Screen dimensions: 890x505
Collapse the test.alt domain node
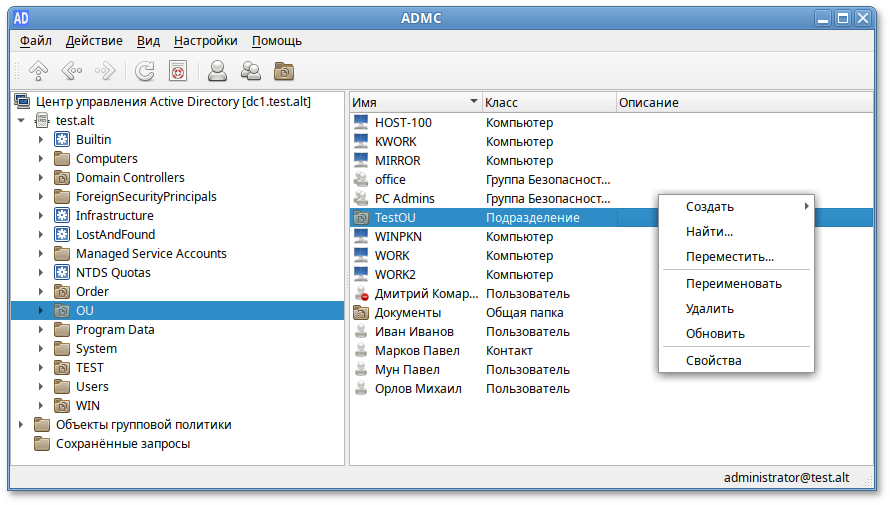point(22,121)
